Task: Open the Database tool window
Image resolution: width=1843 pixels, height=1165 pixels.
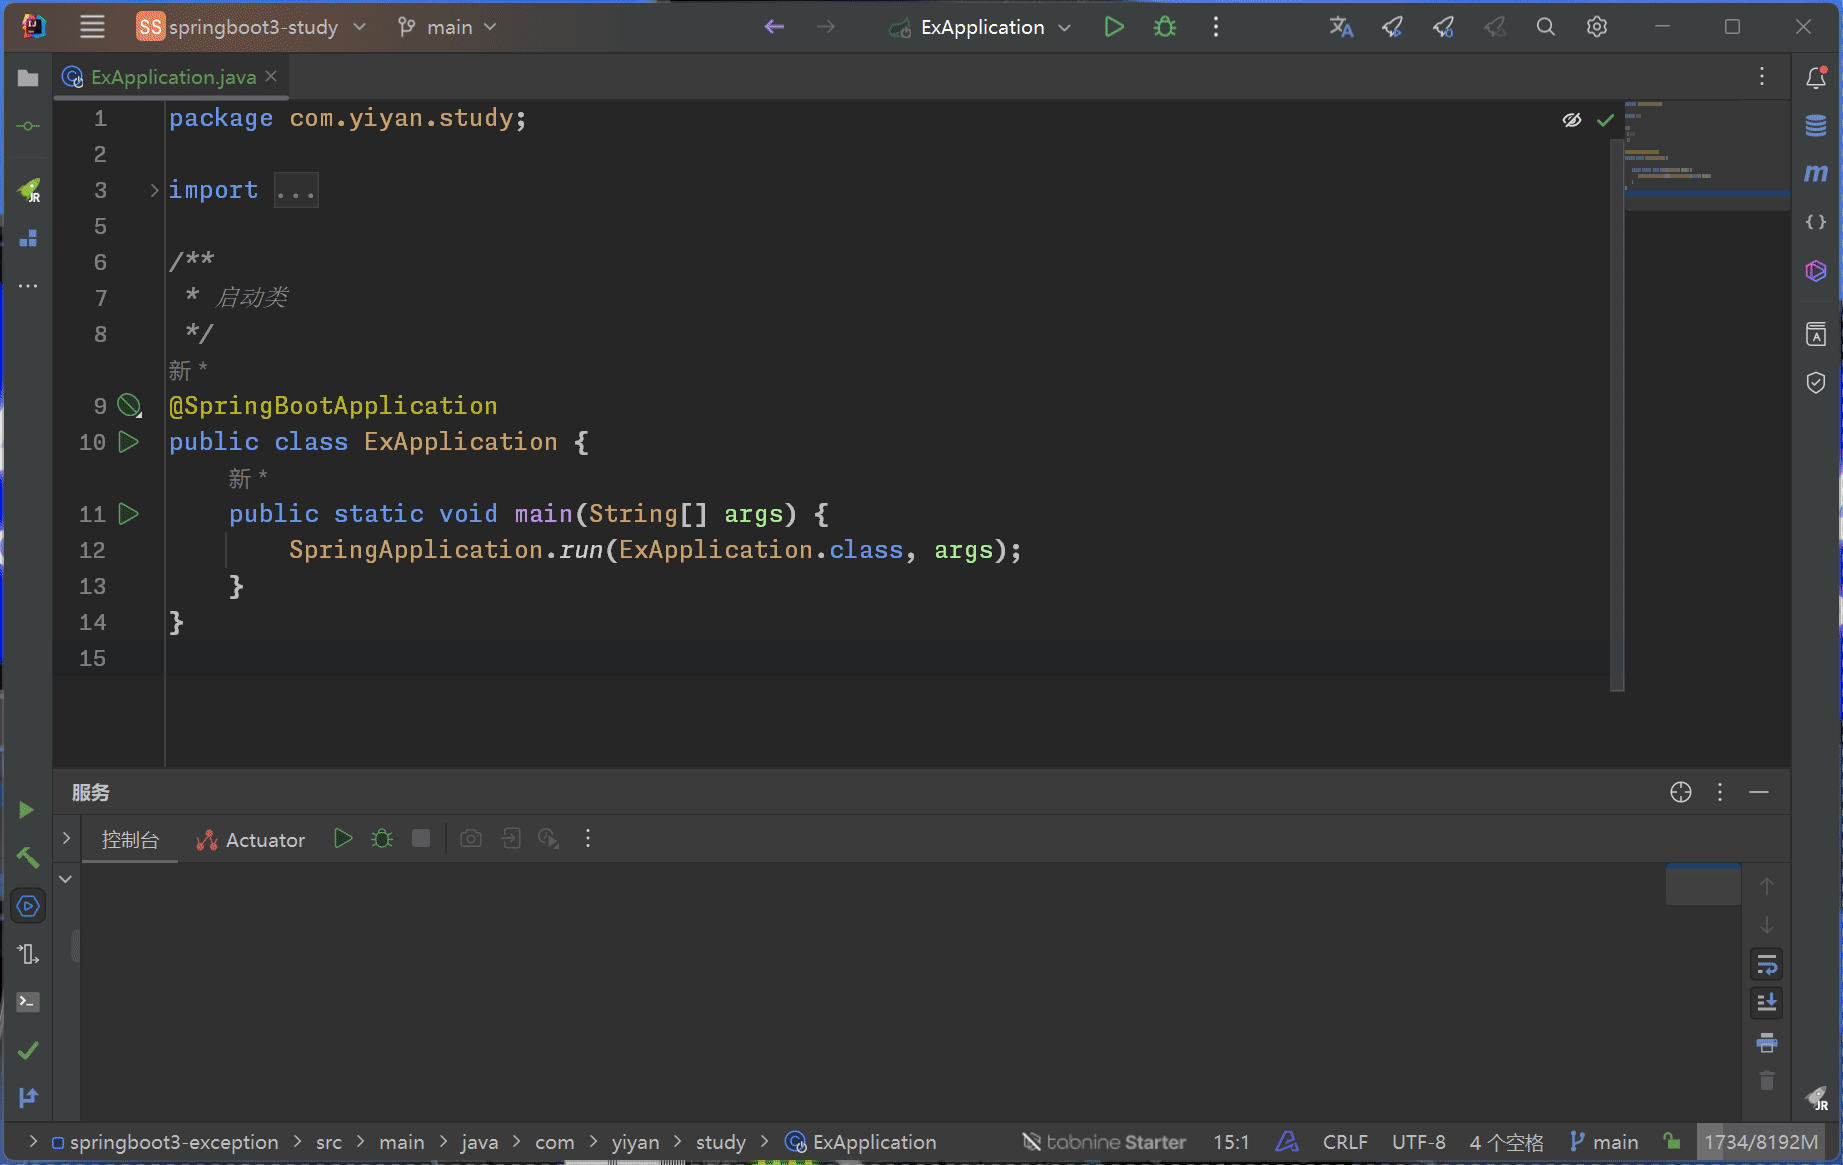Action: click(x=1816, y=126)
